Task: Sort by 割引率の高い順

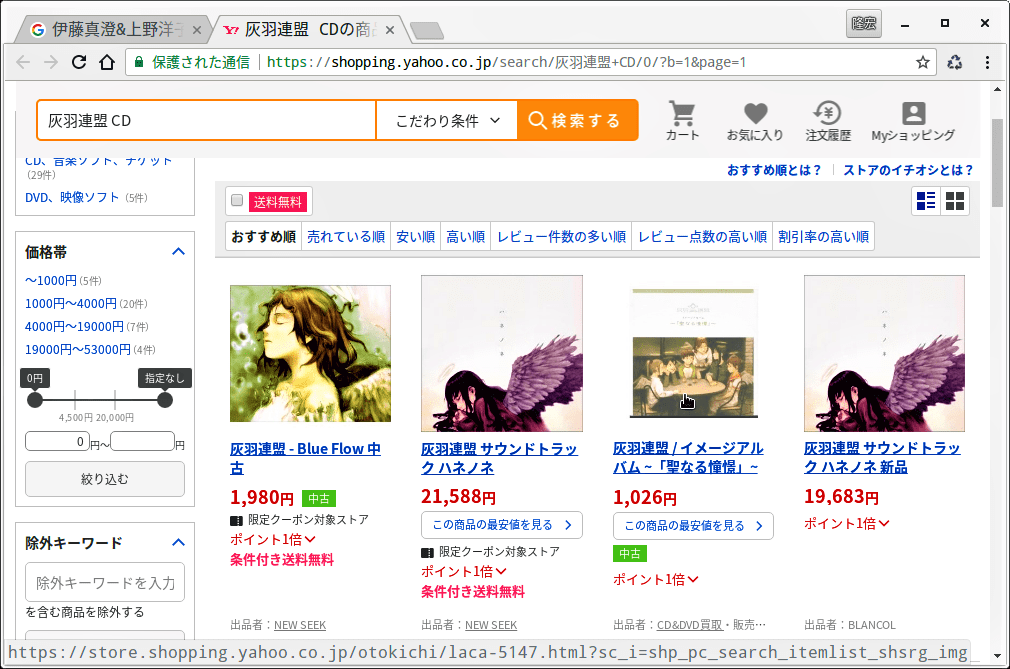Action: 823,237
